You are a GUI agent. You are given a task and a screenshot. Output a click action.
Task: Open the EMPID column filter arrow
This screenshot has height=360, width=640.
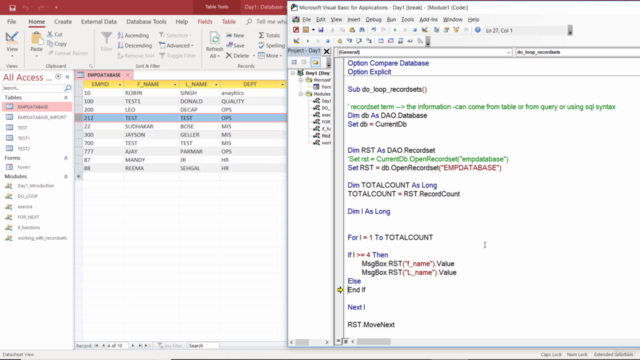tap(120, 84)
